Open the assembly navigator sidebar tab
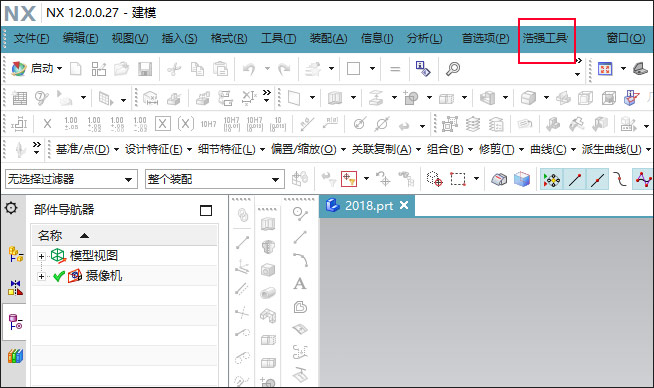The image size is (654, 388). [15, 254]
